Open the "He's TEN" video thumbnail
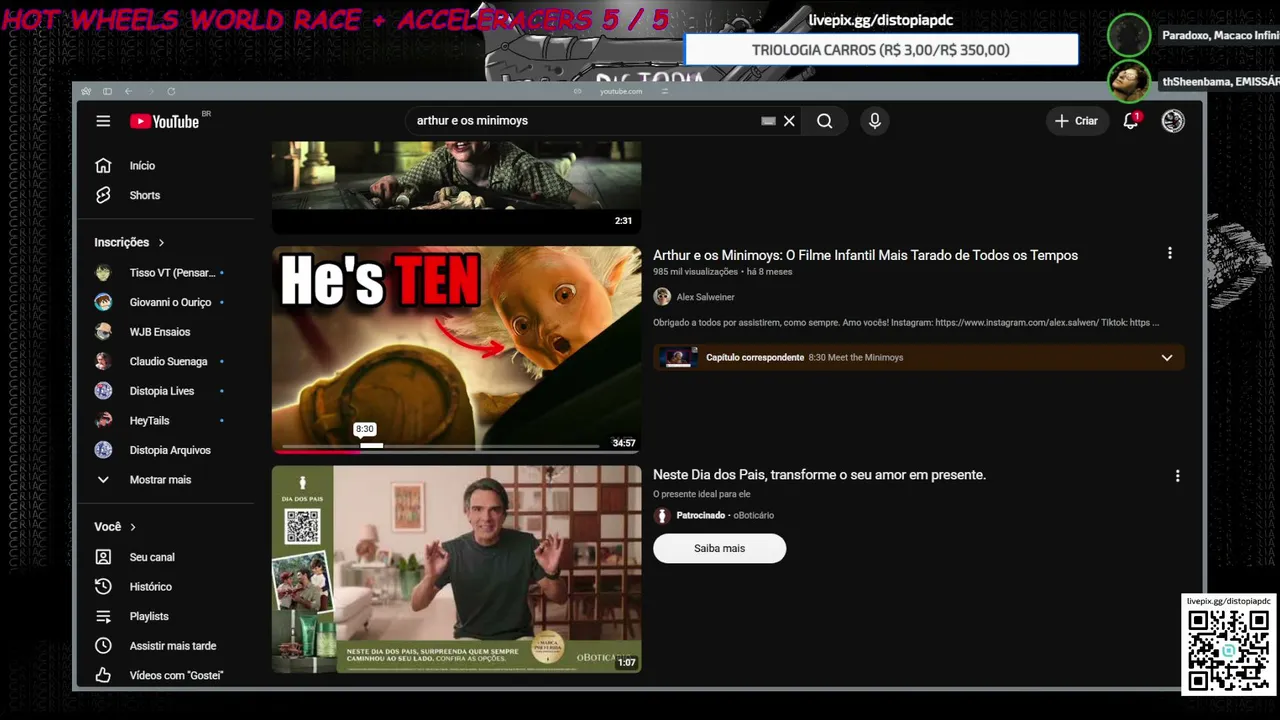1280x720 pixels. tap(457, 350)
